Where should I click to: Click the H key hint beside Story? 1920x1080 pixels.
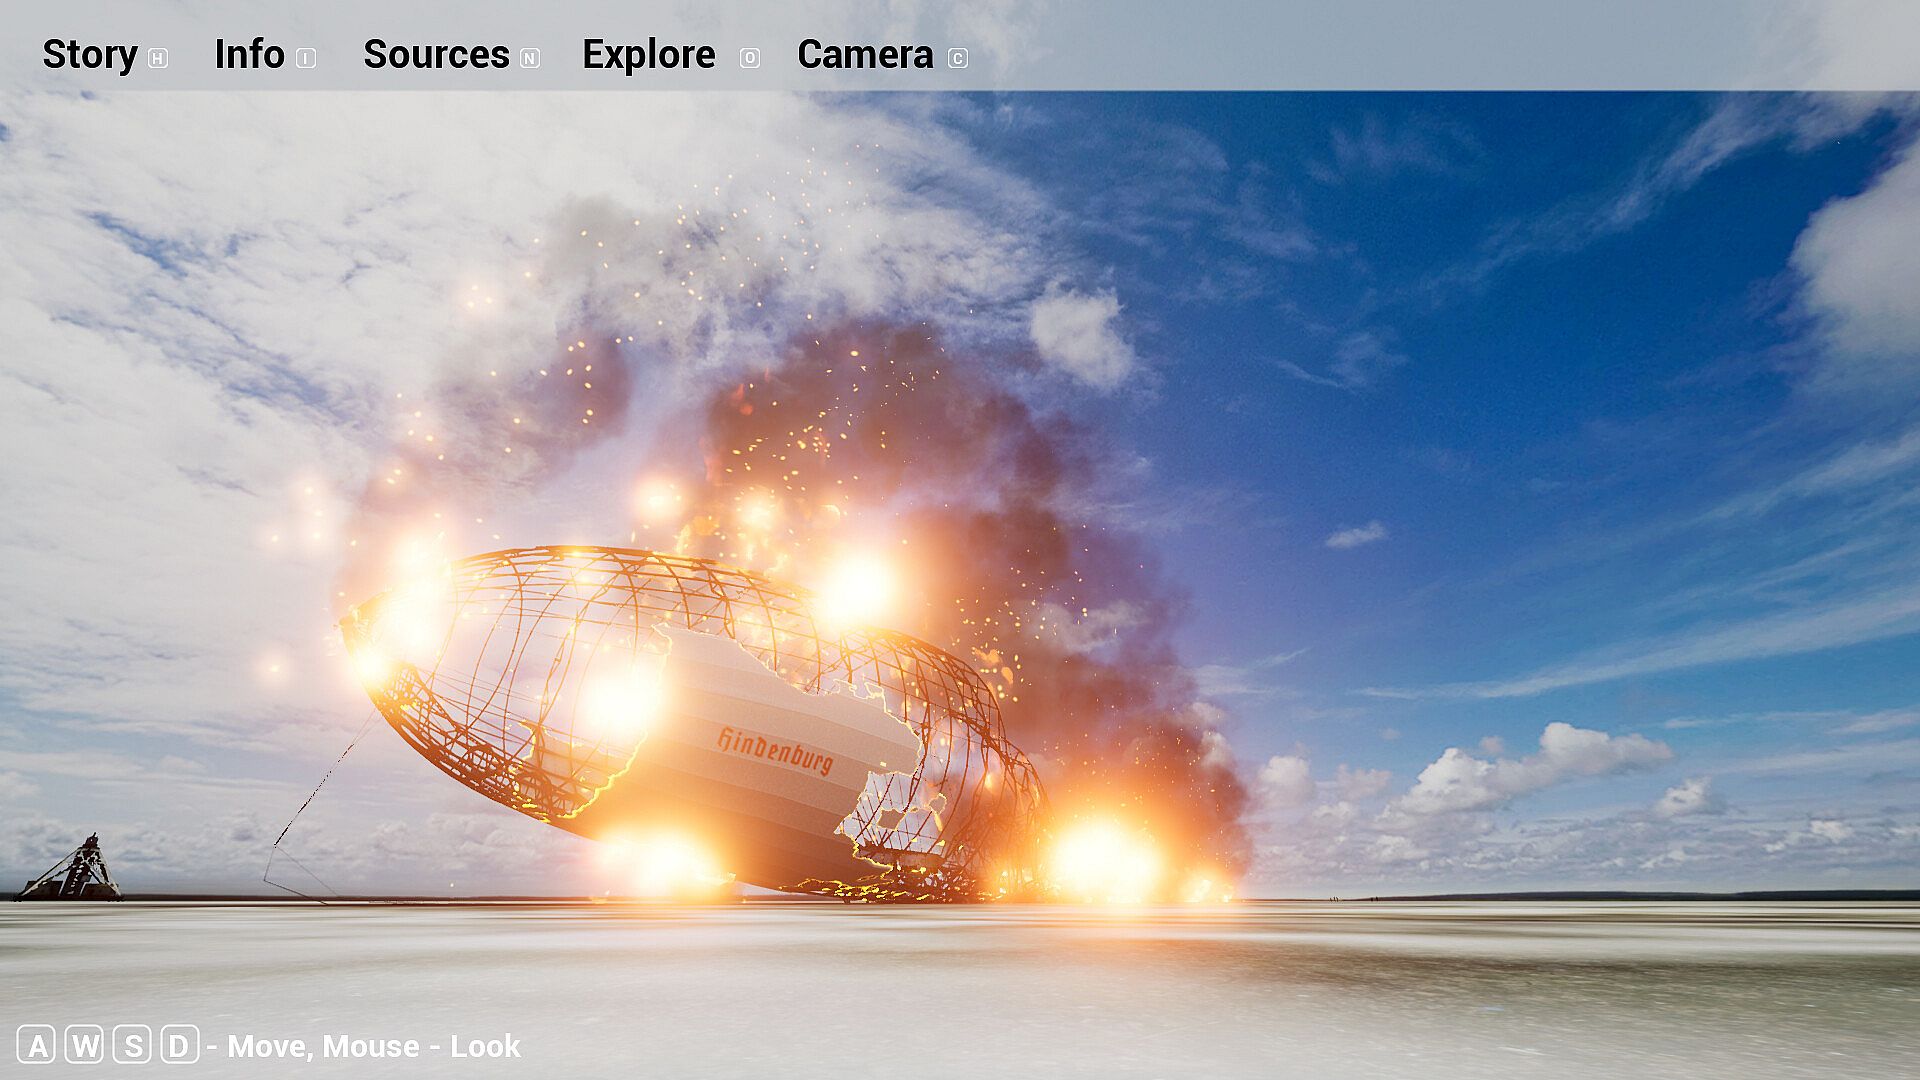tap(157, 58)
